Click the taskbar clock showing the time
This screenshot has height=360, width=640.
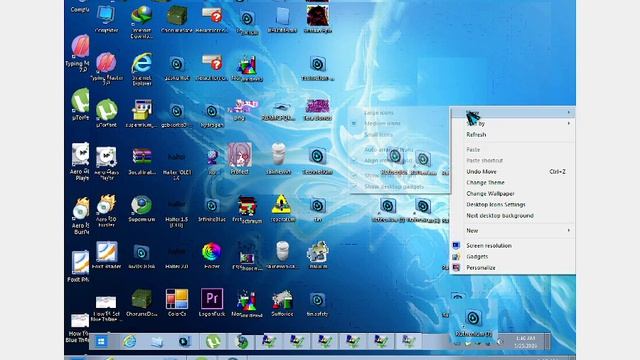[x=525, y=342]
